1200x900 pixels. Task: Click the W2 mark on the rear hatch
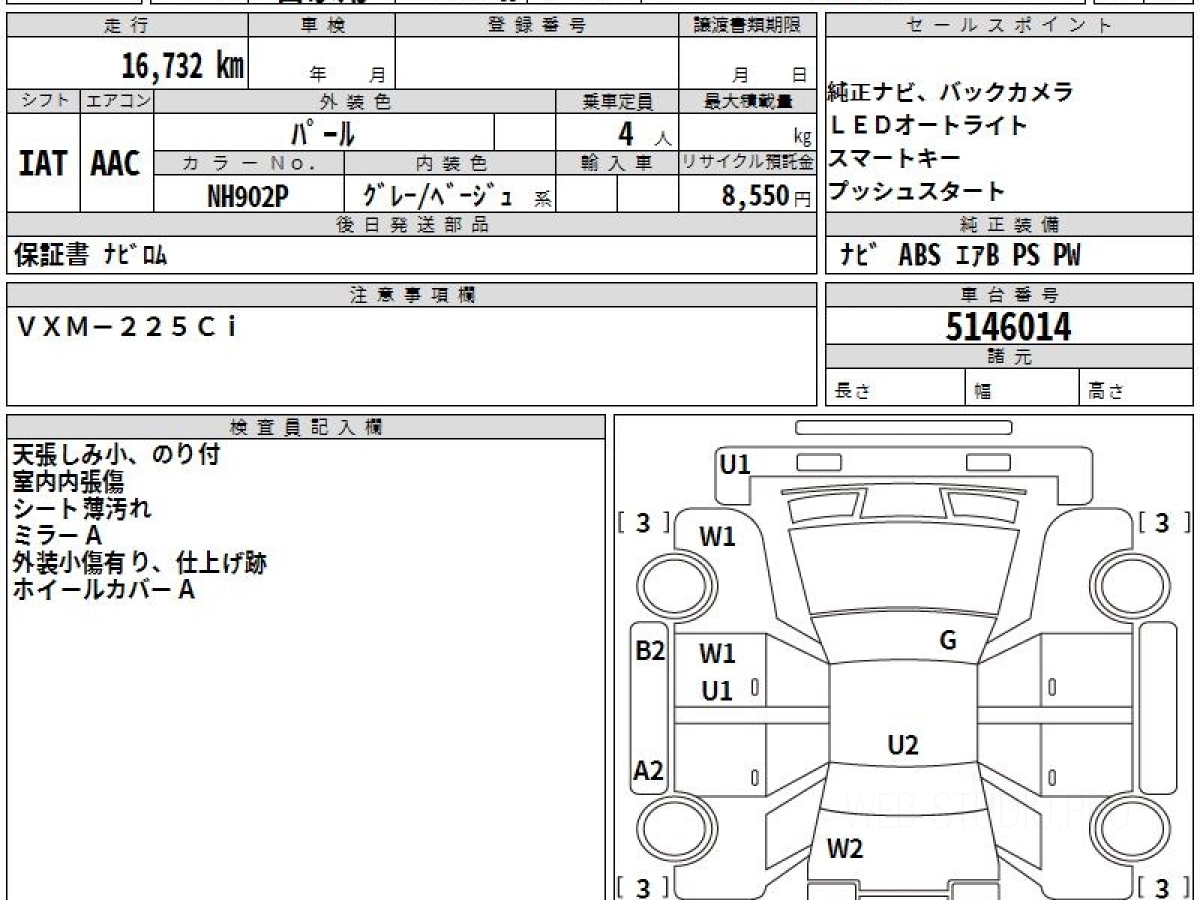[845, 850]
